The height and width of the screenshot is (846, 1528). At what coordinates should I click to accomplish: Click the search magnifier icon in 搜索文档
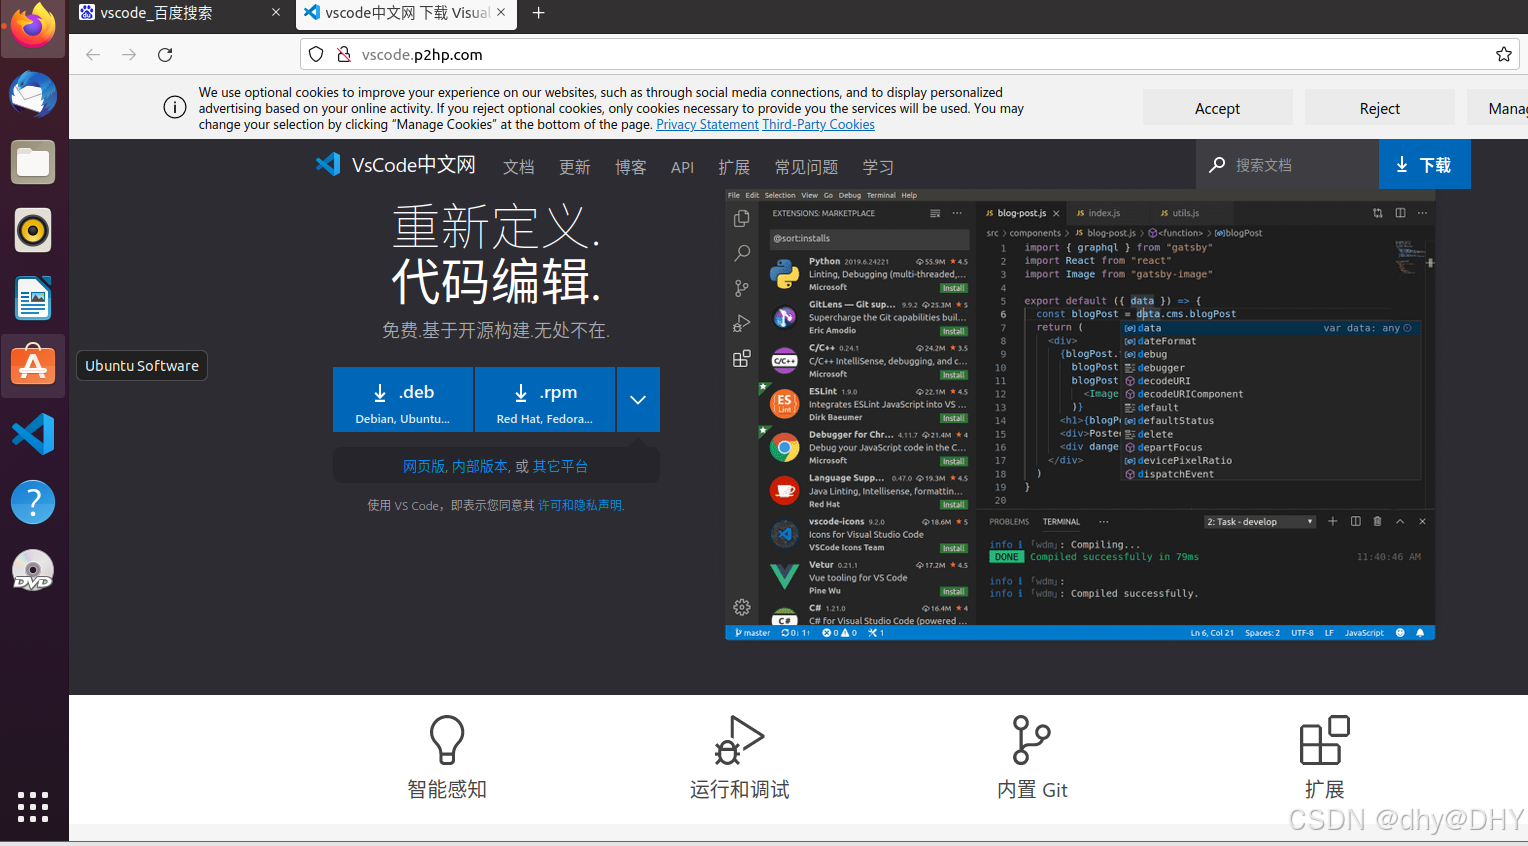coord(1217,165)
